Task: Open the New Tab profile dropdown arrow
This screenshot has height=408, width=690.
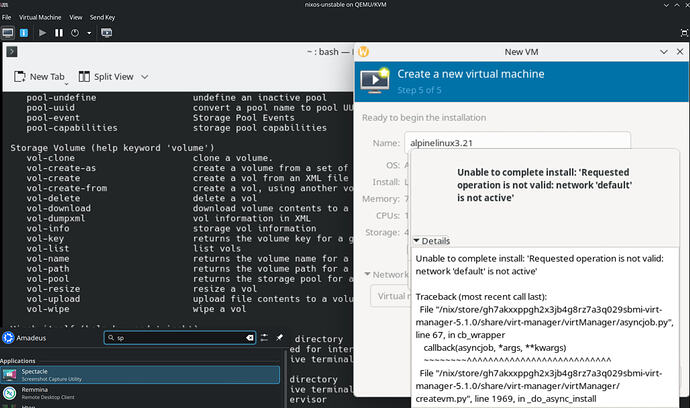Action: 66,83
